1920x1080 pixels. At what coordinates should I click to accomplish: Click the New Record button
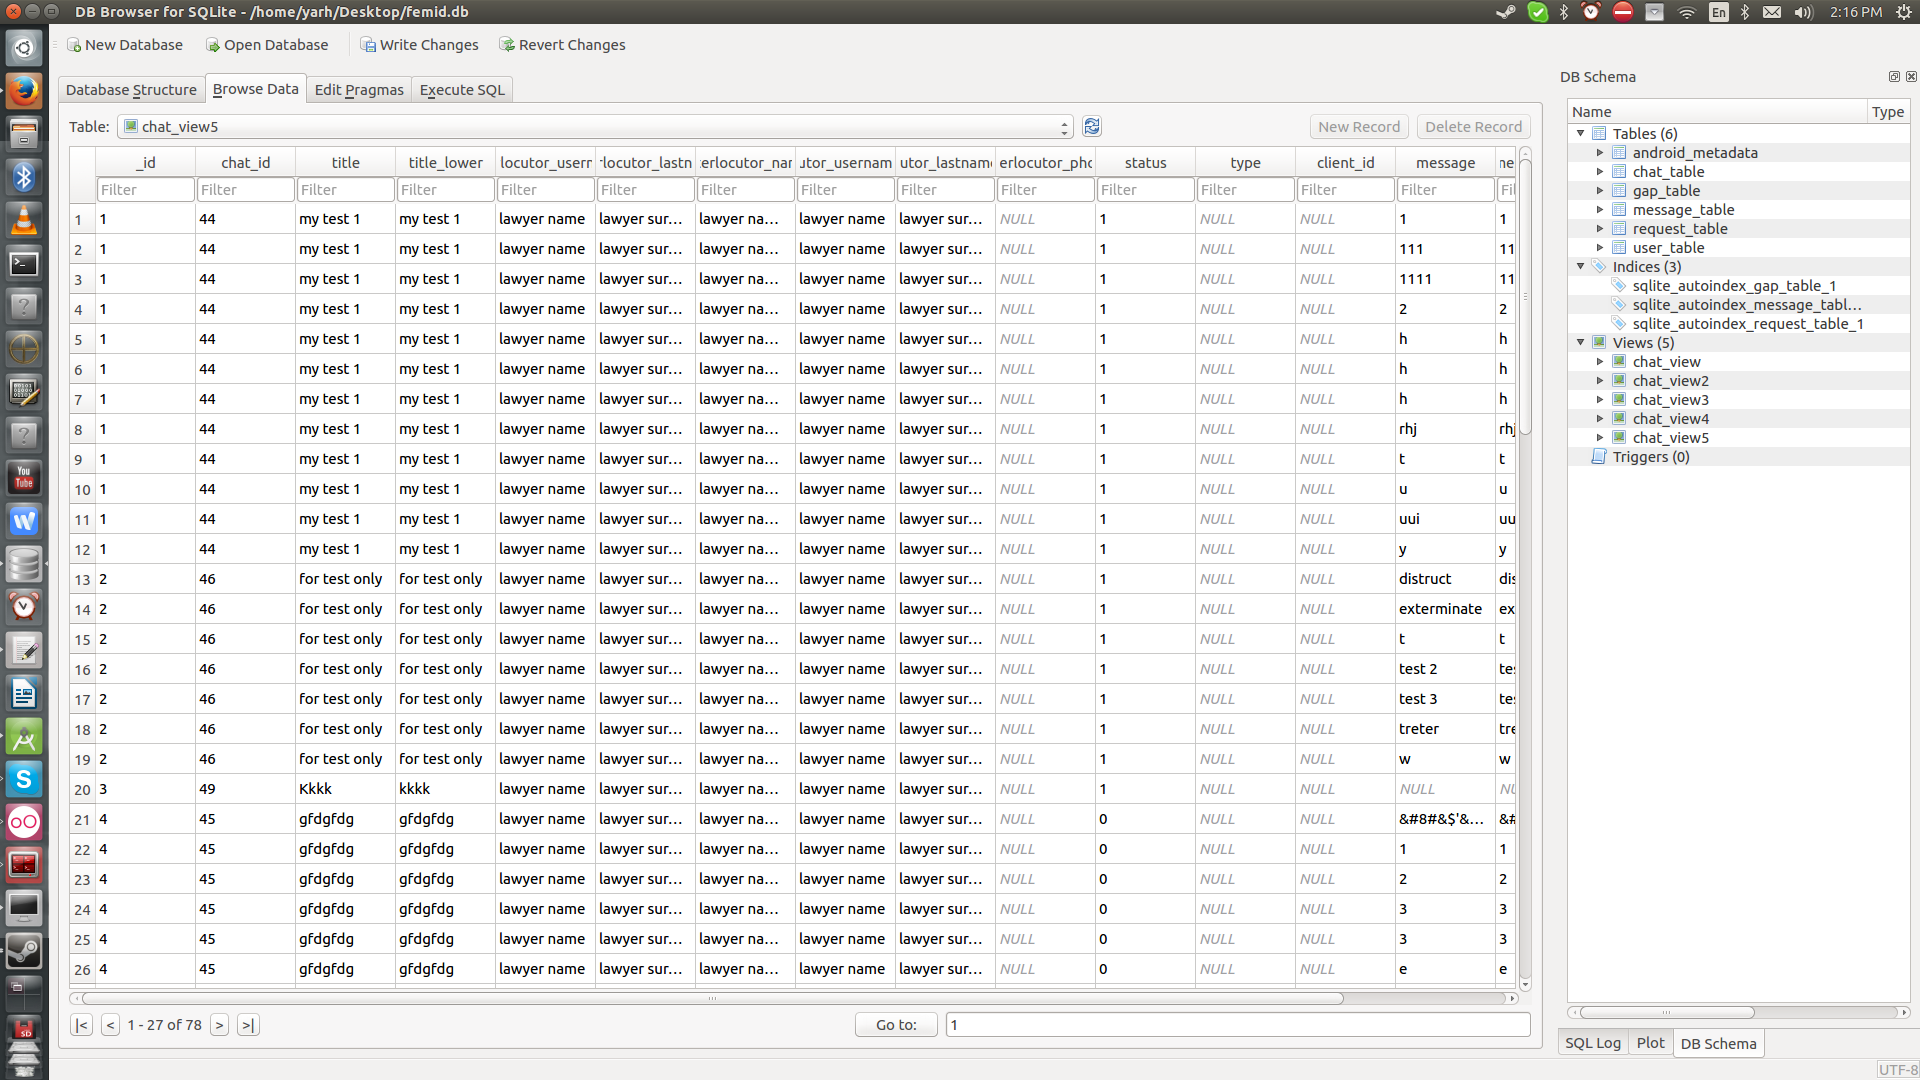(1358, 127)
